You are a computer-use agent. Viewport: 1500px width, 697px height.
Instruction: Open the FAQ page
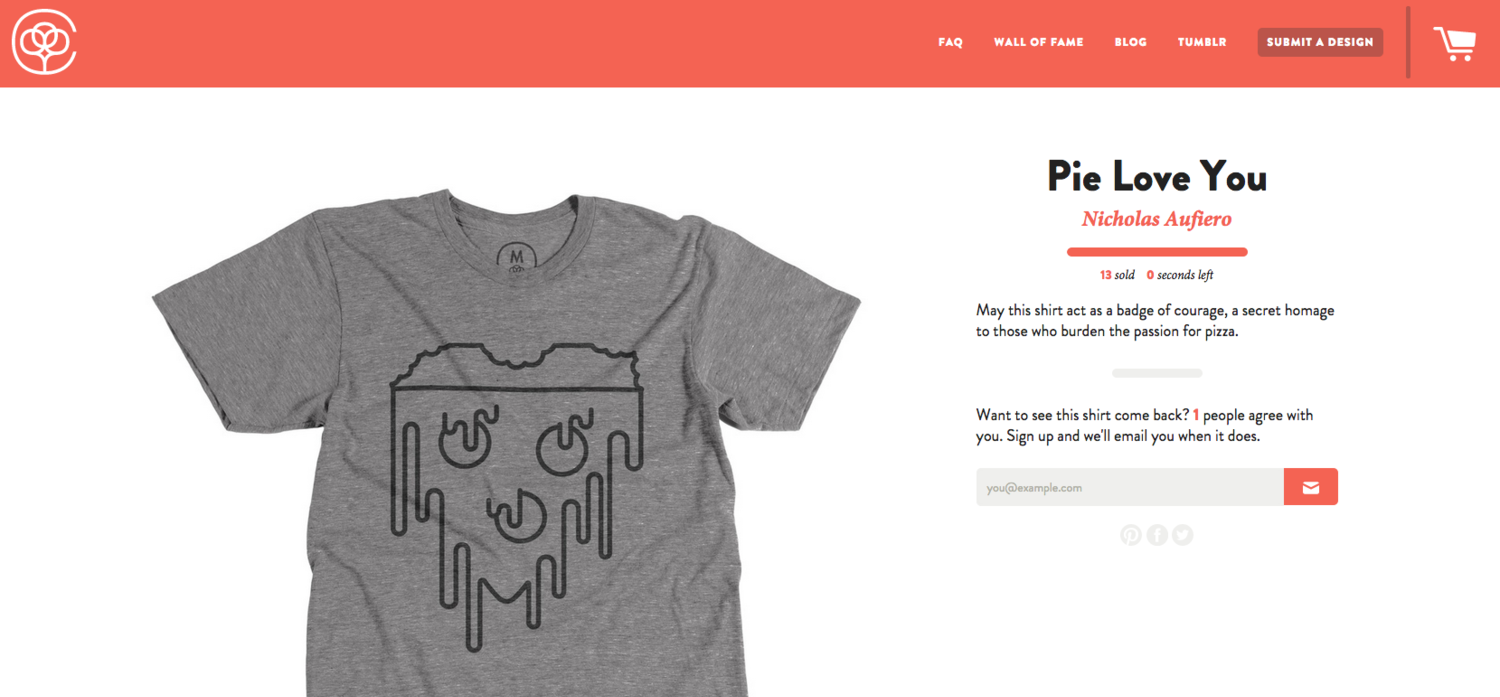[x=950, y=43]
